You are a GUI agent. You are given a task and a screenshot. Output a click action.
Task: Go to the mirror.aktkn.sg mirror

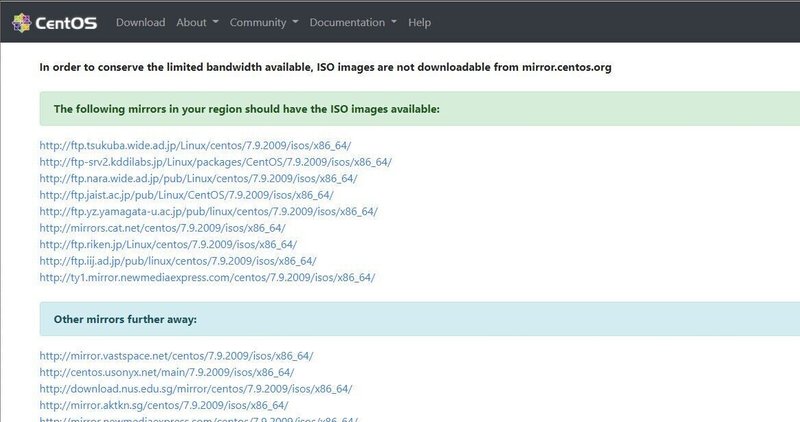tap(164, 405)
